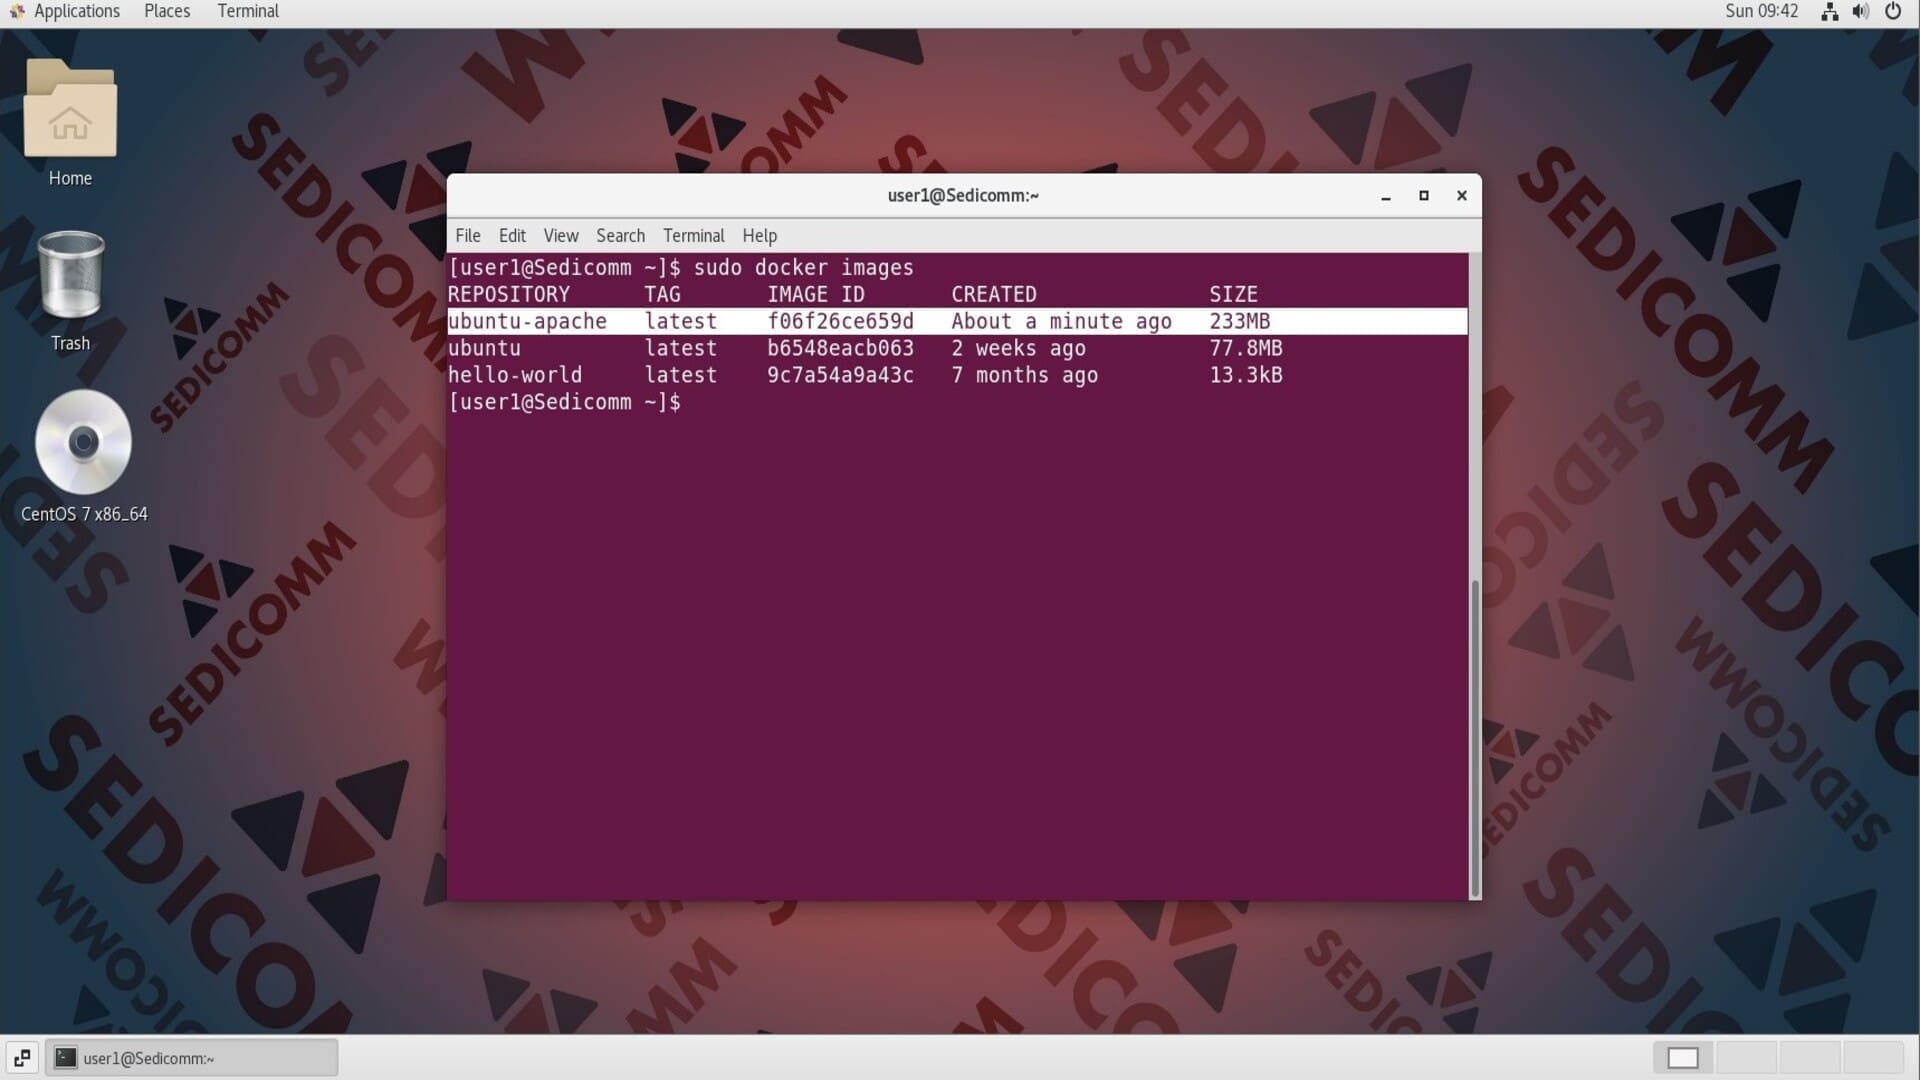Open the Places menu

coord(166,11)
